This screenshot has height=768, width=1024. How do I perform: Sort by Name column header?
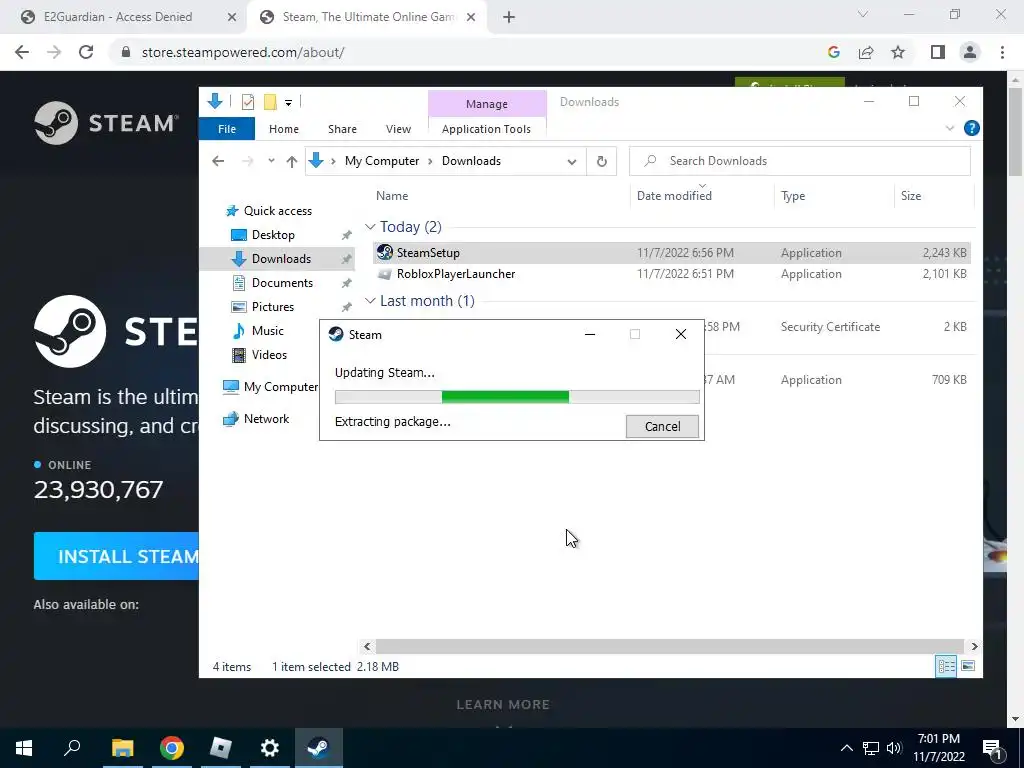(392, 196)
